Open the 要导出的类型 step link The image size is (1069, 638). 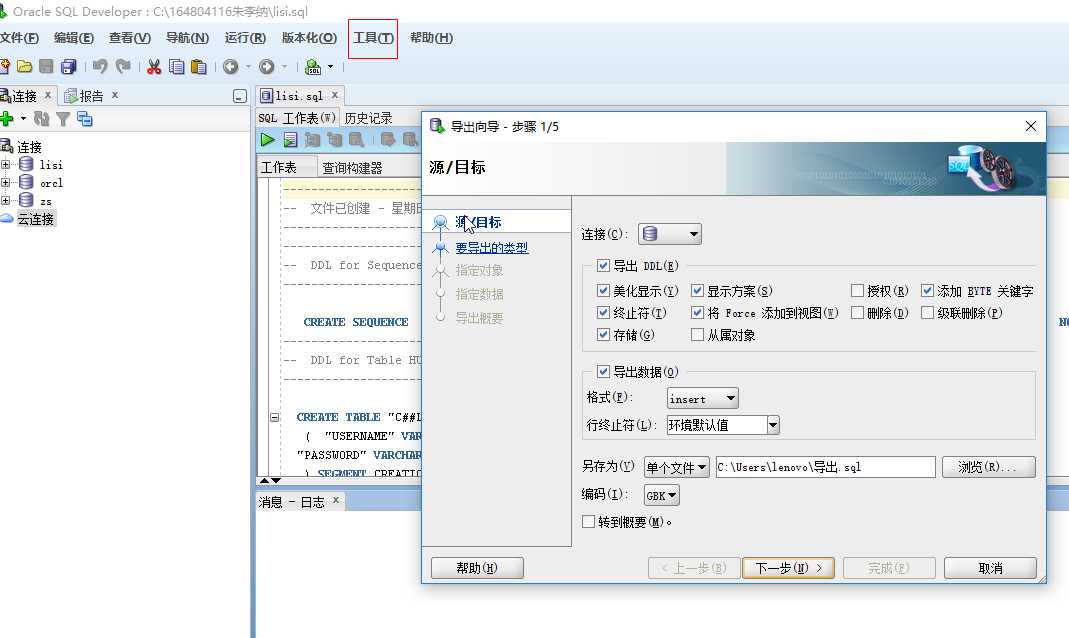[492, 247]
